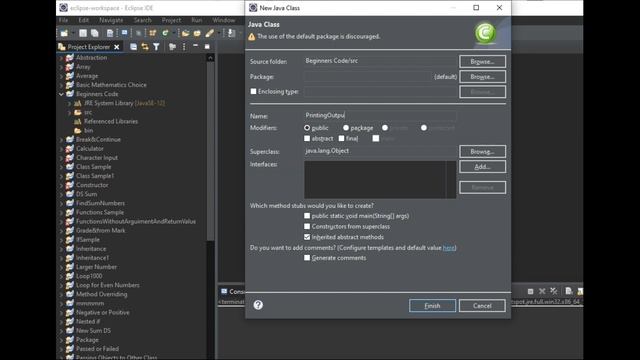The width and height of the screenshot is (640, 360).
Task: Enable the Enclosing type checkbox
Action: 253,91
